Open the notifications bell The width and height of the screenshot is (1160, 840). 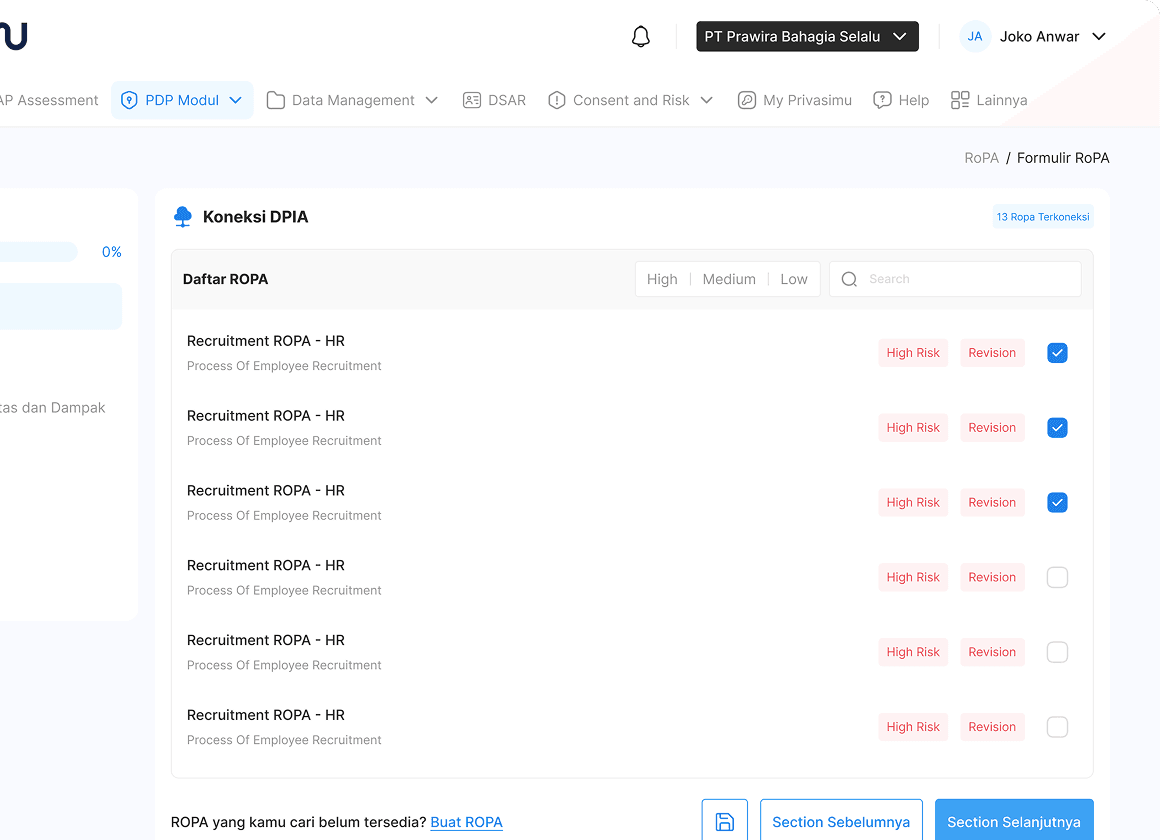point(641,37)
